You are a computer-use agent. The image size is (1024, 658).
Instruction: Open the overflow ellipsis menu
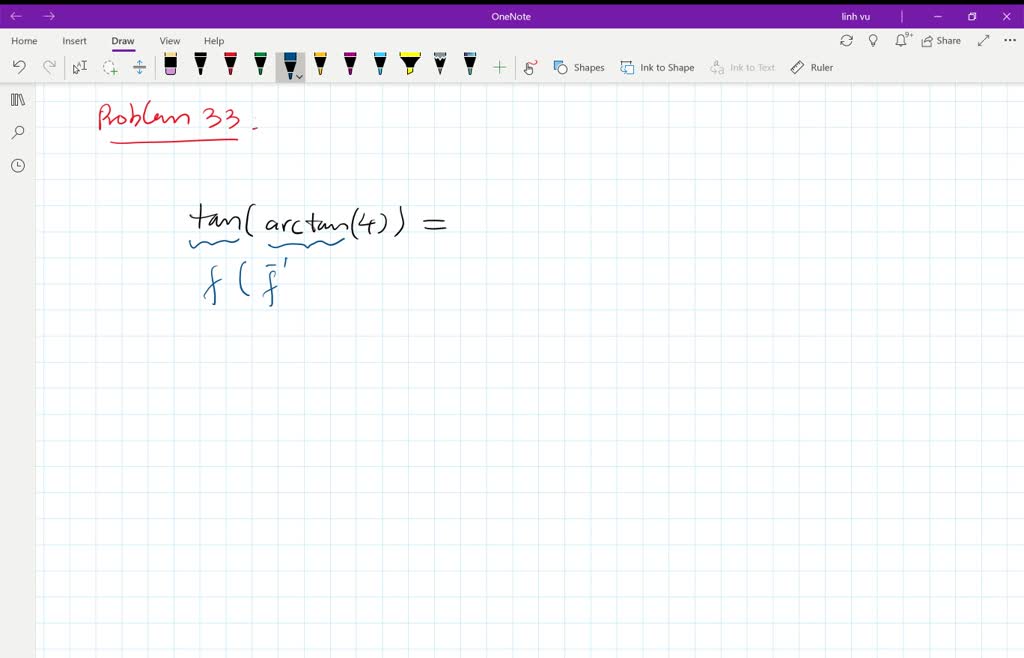coord(1010,40)
